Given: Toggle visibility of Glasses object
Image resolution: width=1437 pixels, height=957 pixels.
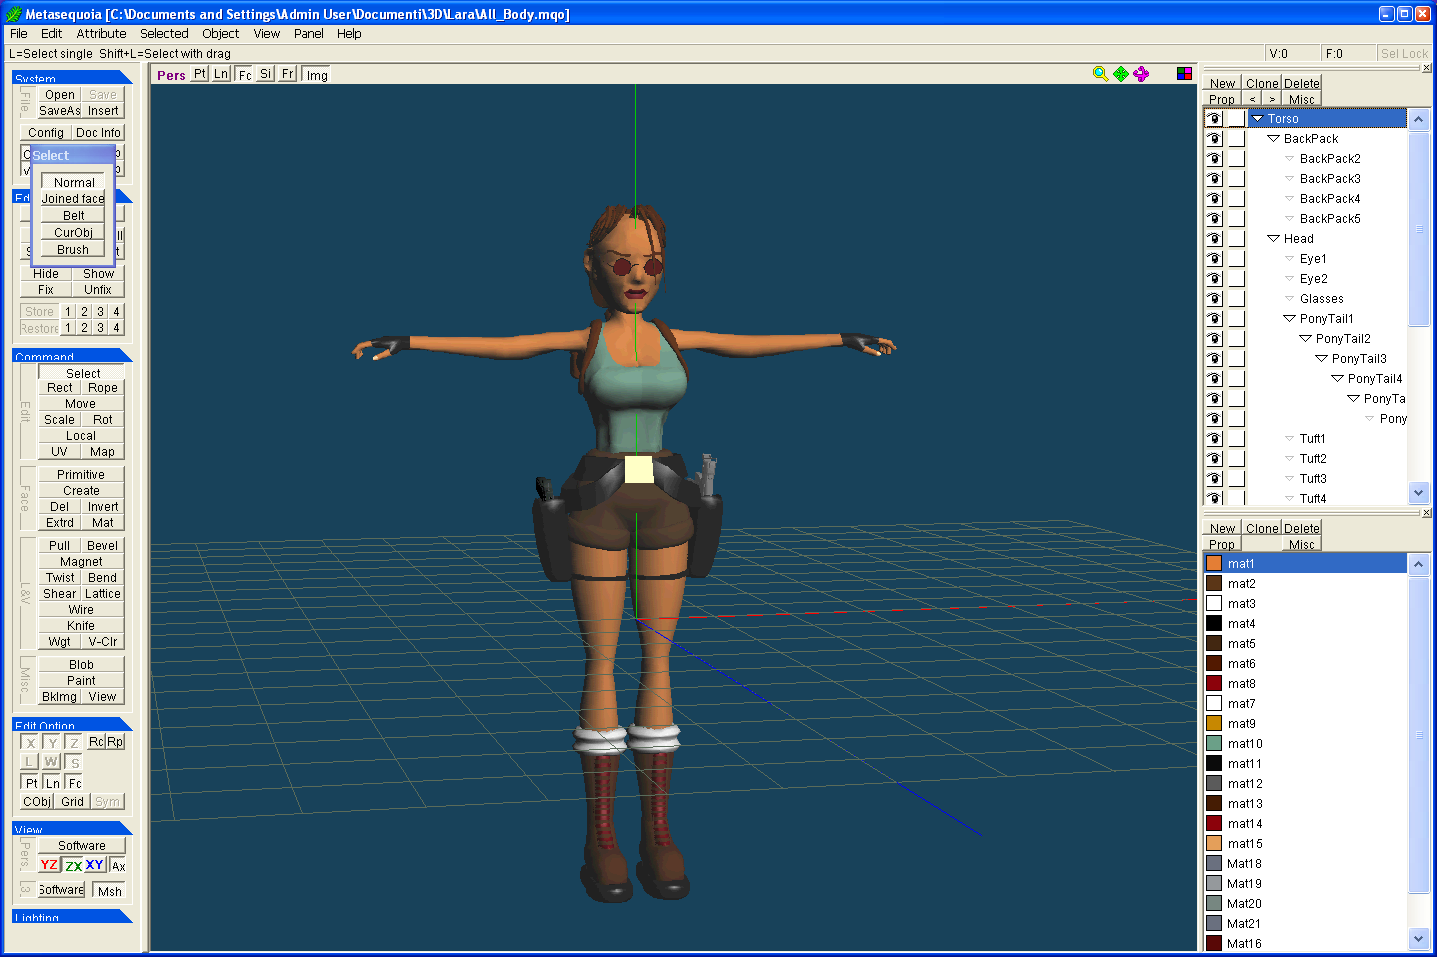Looking at the screenshot, I should pyautogui.click(x=1214, y=298).
